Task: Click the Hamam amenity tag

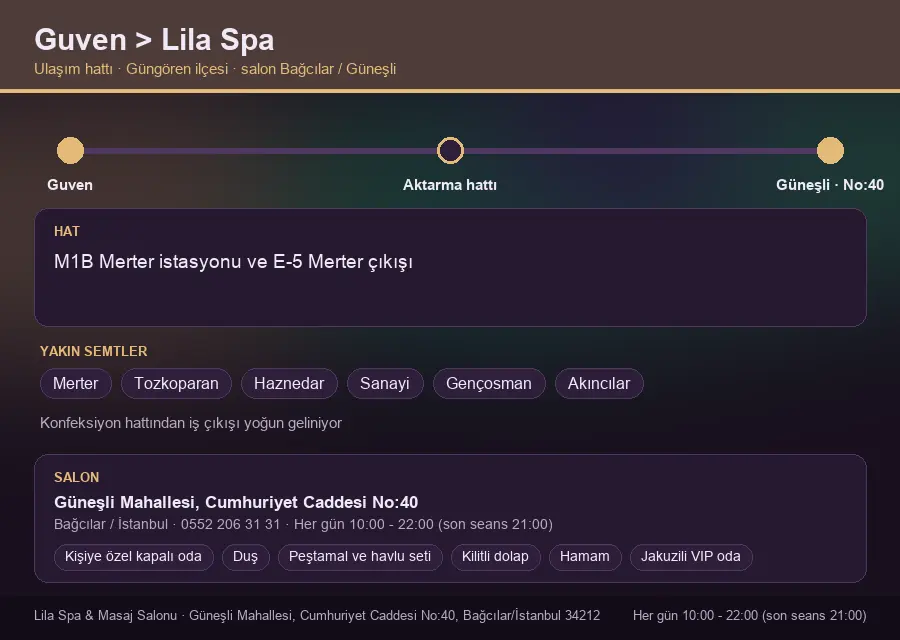Action: 585,557
